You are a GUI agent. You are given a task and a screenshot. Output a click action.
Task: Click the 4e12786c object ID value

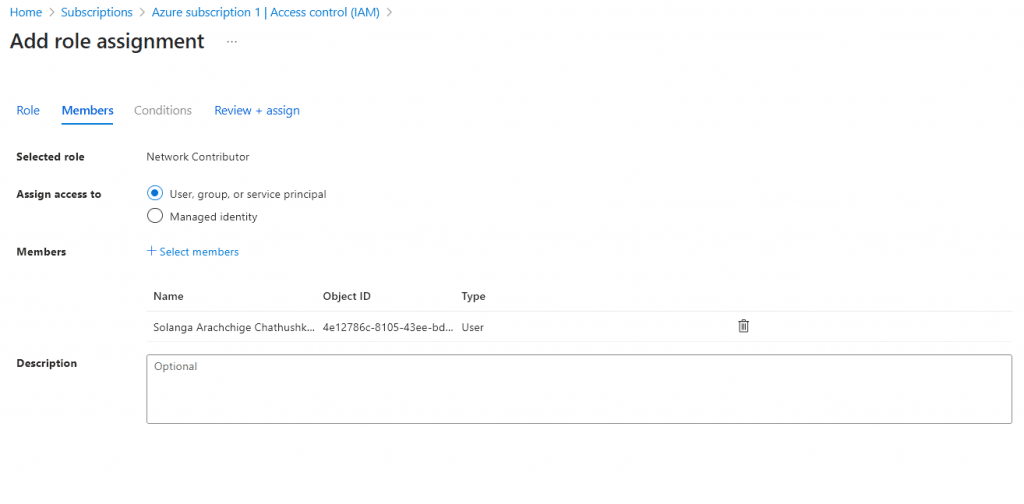pos(388,327)
